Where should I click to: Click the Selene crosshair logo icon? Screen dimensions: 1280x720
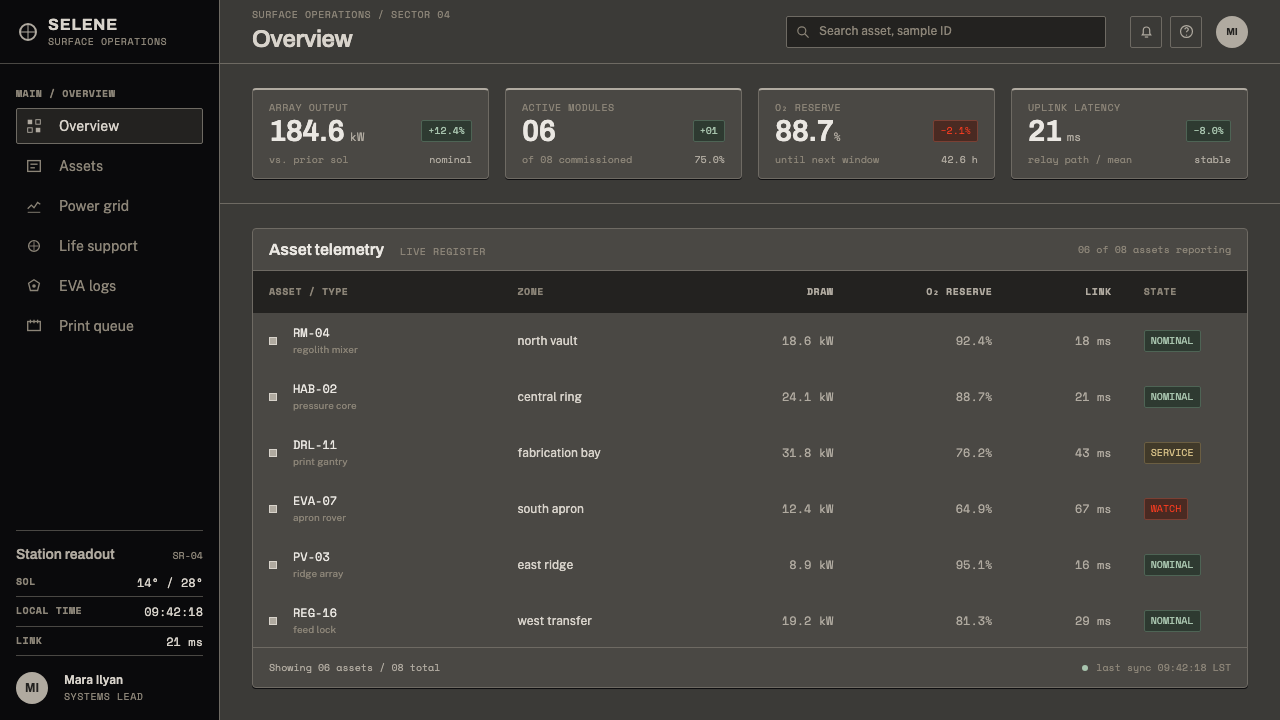28,32
